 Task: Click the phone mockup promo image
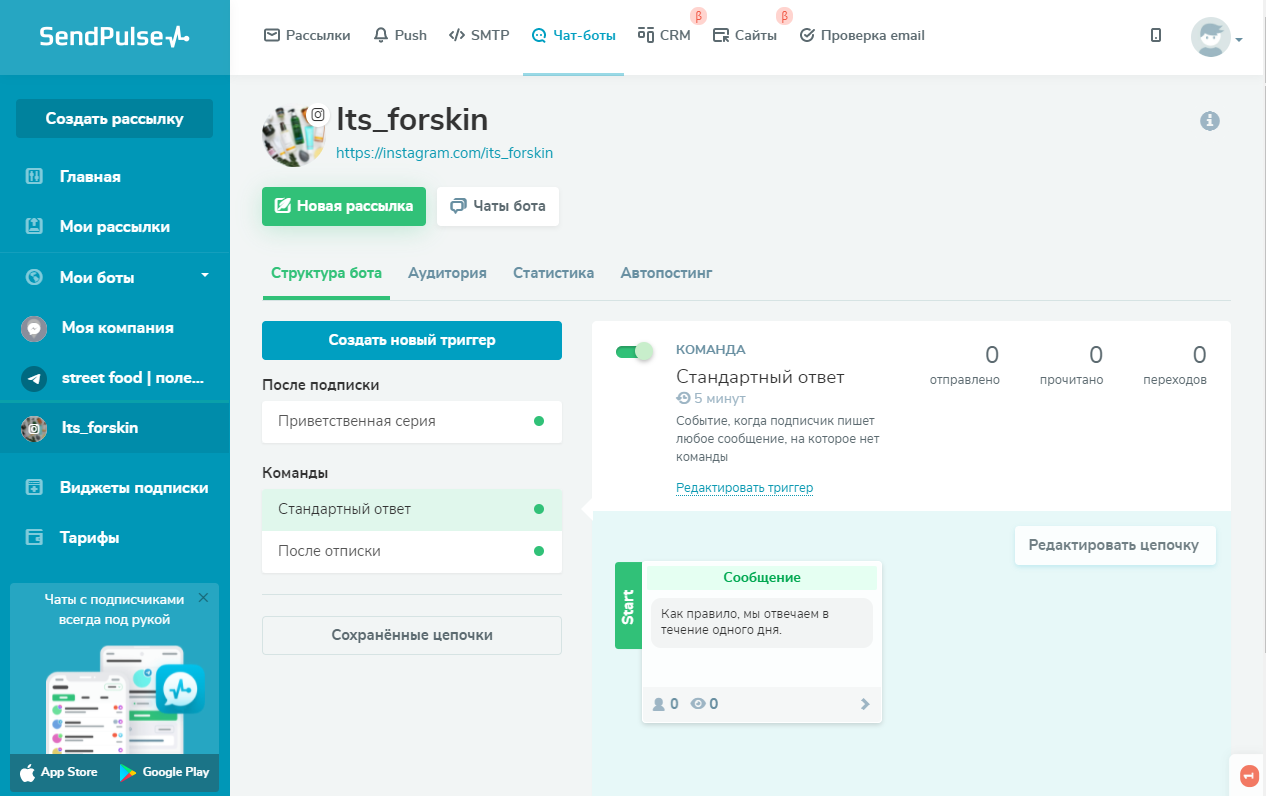pyautogui.click(x=124, y=698)
